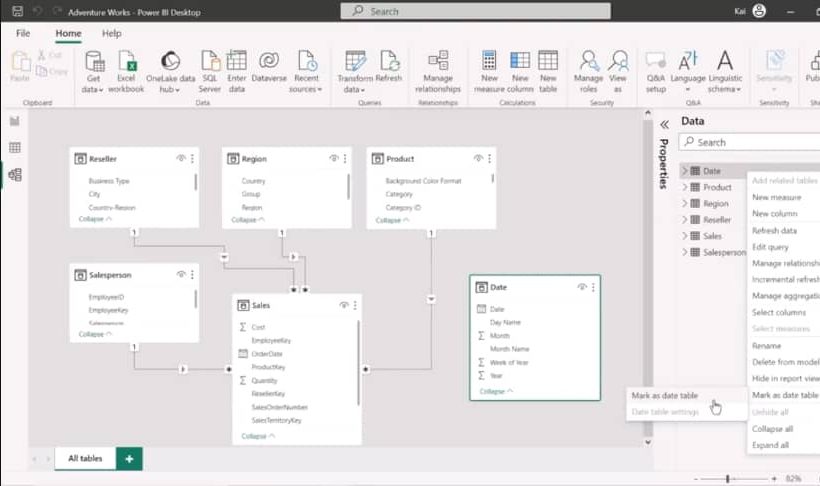
Task: Open more options on Reseller table
Action: [x=192, y=159]
